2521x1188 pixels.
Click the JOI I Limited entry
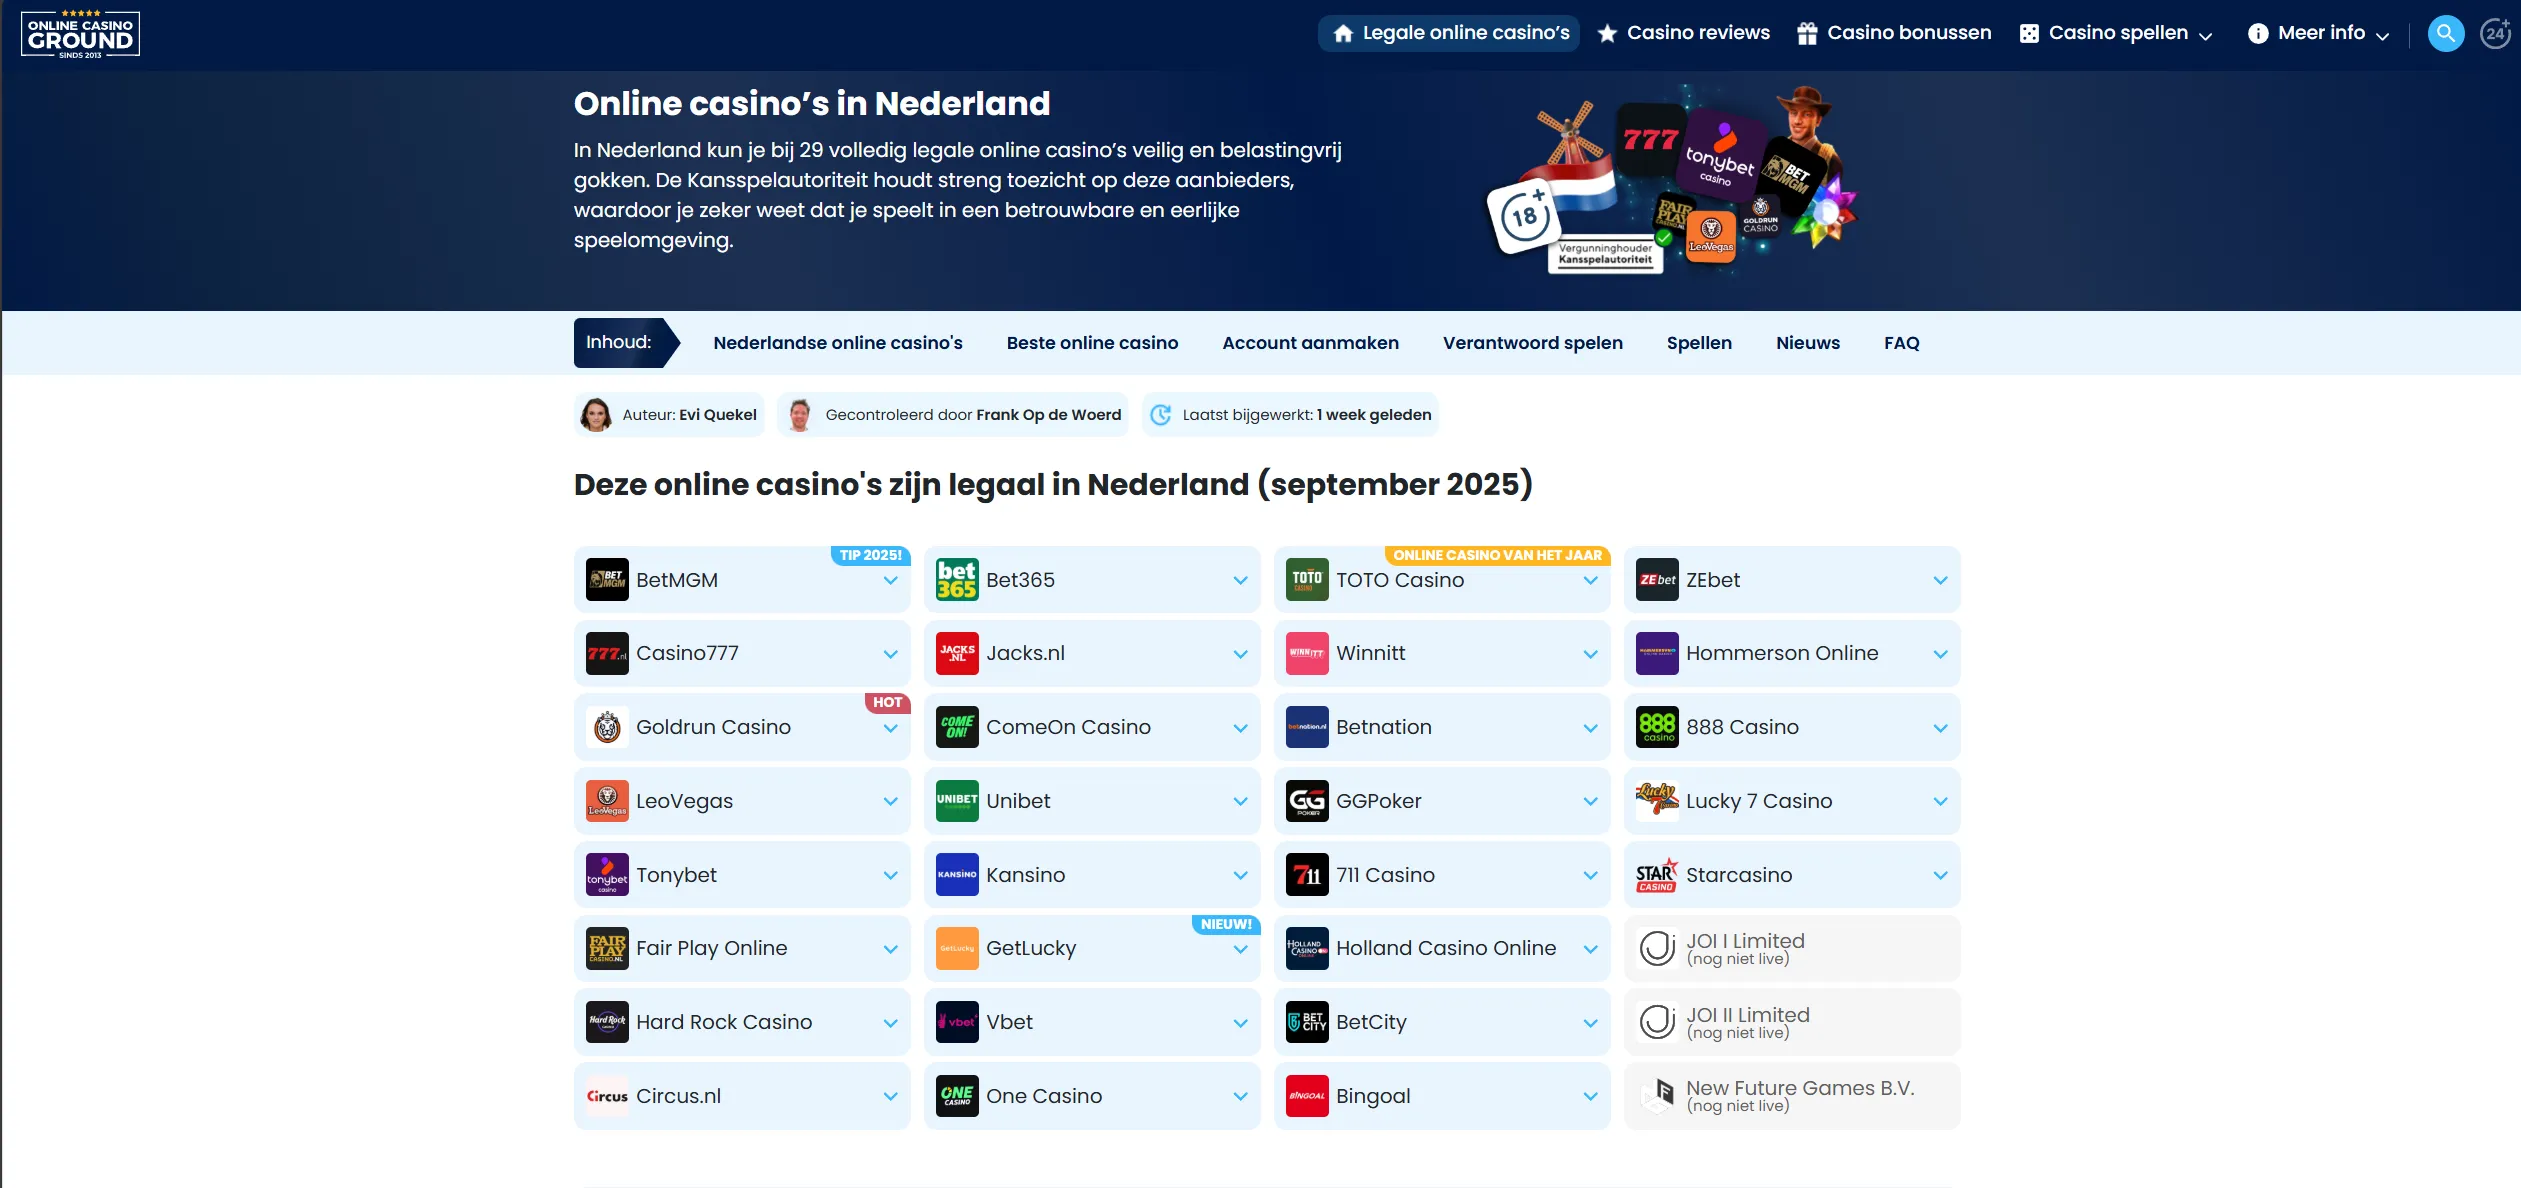1792,949
